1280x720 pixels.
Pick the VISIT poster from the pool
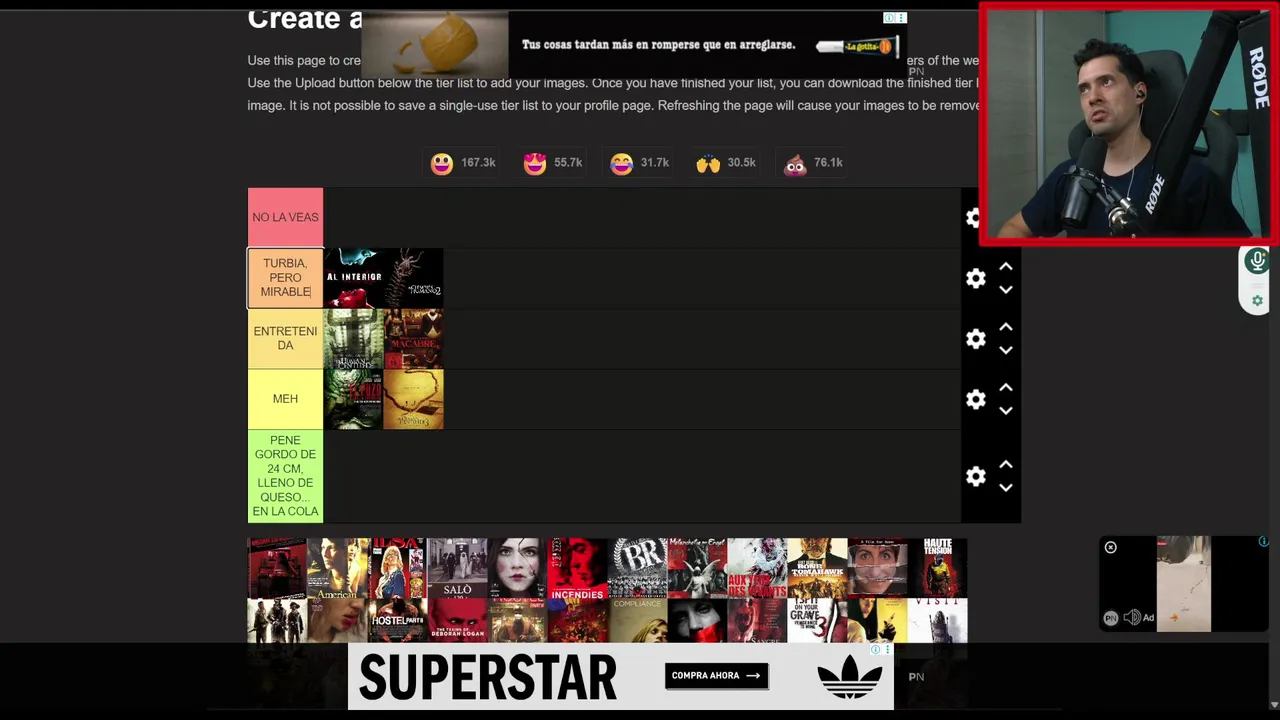937,621
